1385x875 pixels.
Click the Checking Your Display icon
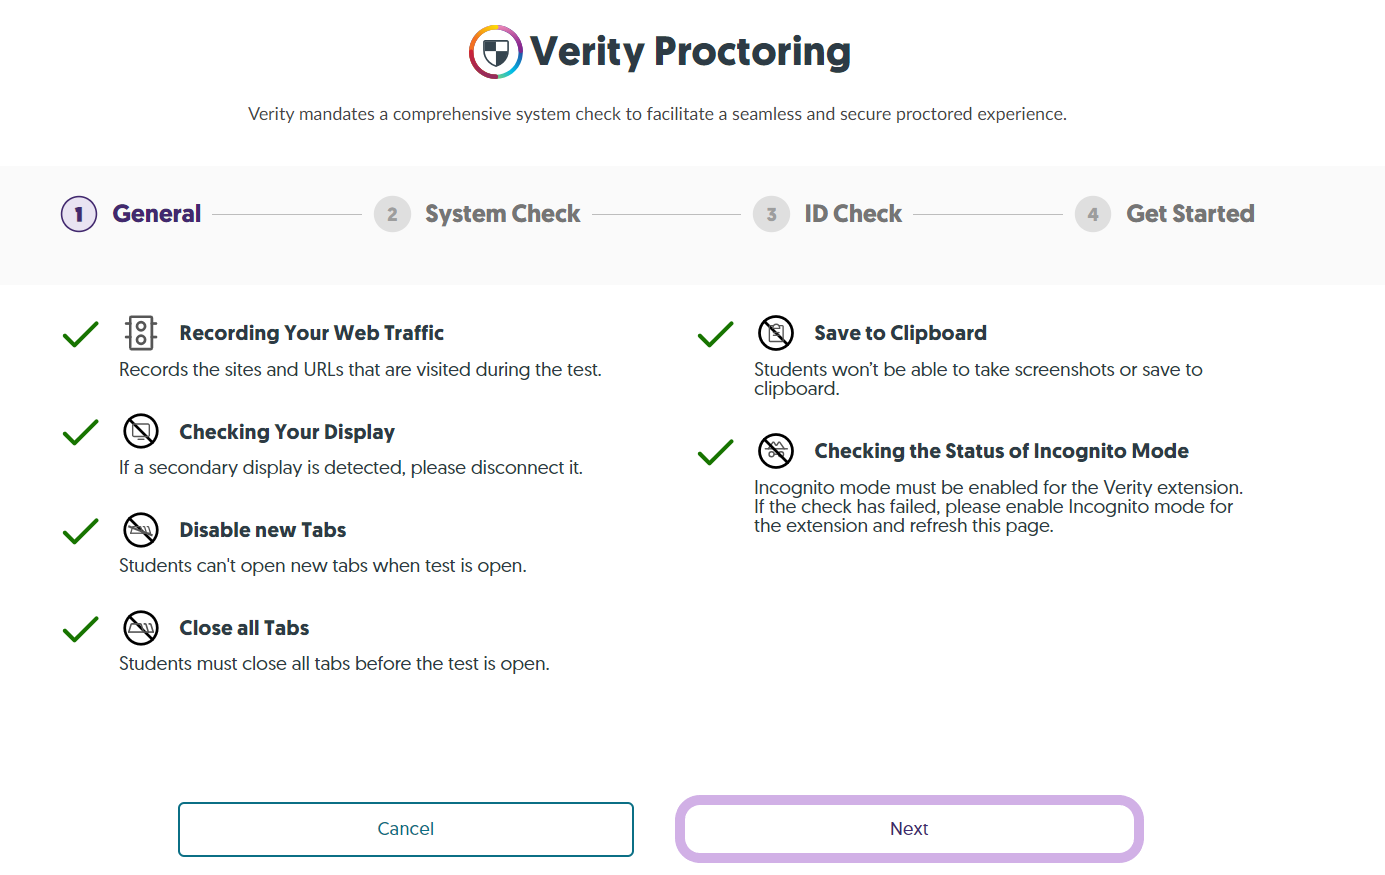click(141, 431)
